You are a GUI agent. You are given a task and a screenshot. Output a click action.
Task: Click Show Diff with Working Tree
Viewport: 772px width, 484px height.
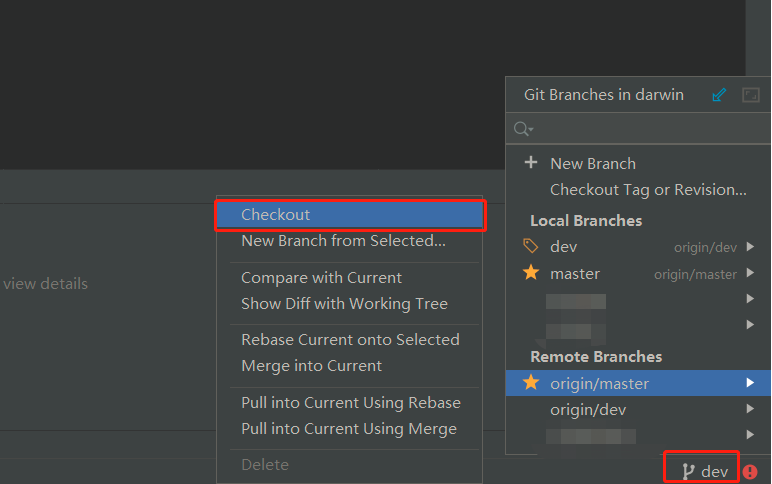click(344, 304)
